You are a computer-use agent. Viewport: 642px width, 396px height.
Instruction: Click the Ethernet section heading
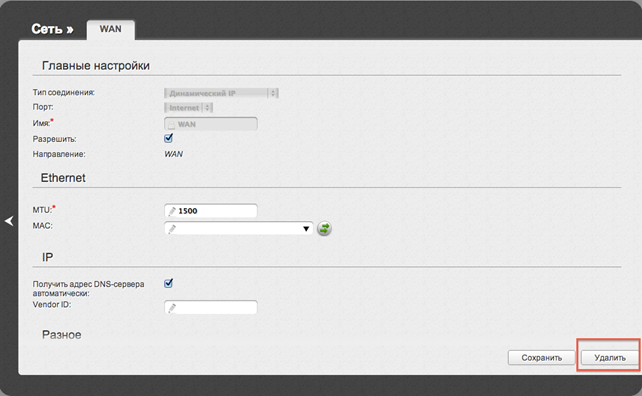point(63,178)
